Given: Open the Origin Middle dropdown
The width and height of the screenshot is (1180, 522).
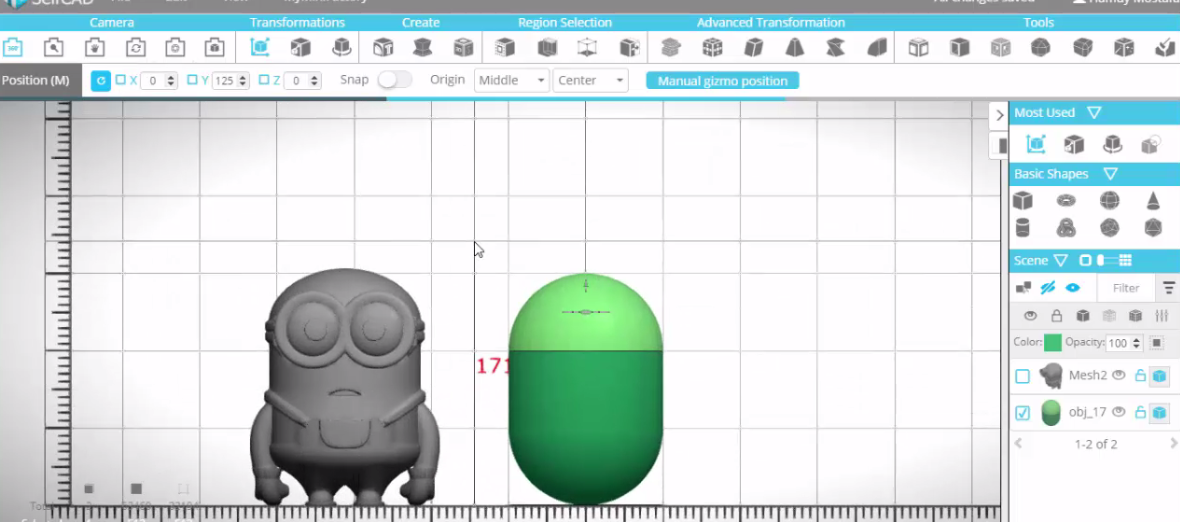Looking at the screenshot, I should pyautogui.click(x=512, y=80).
